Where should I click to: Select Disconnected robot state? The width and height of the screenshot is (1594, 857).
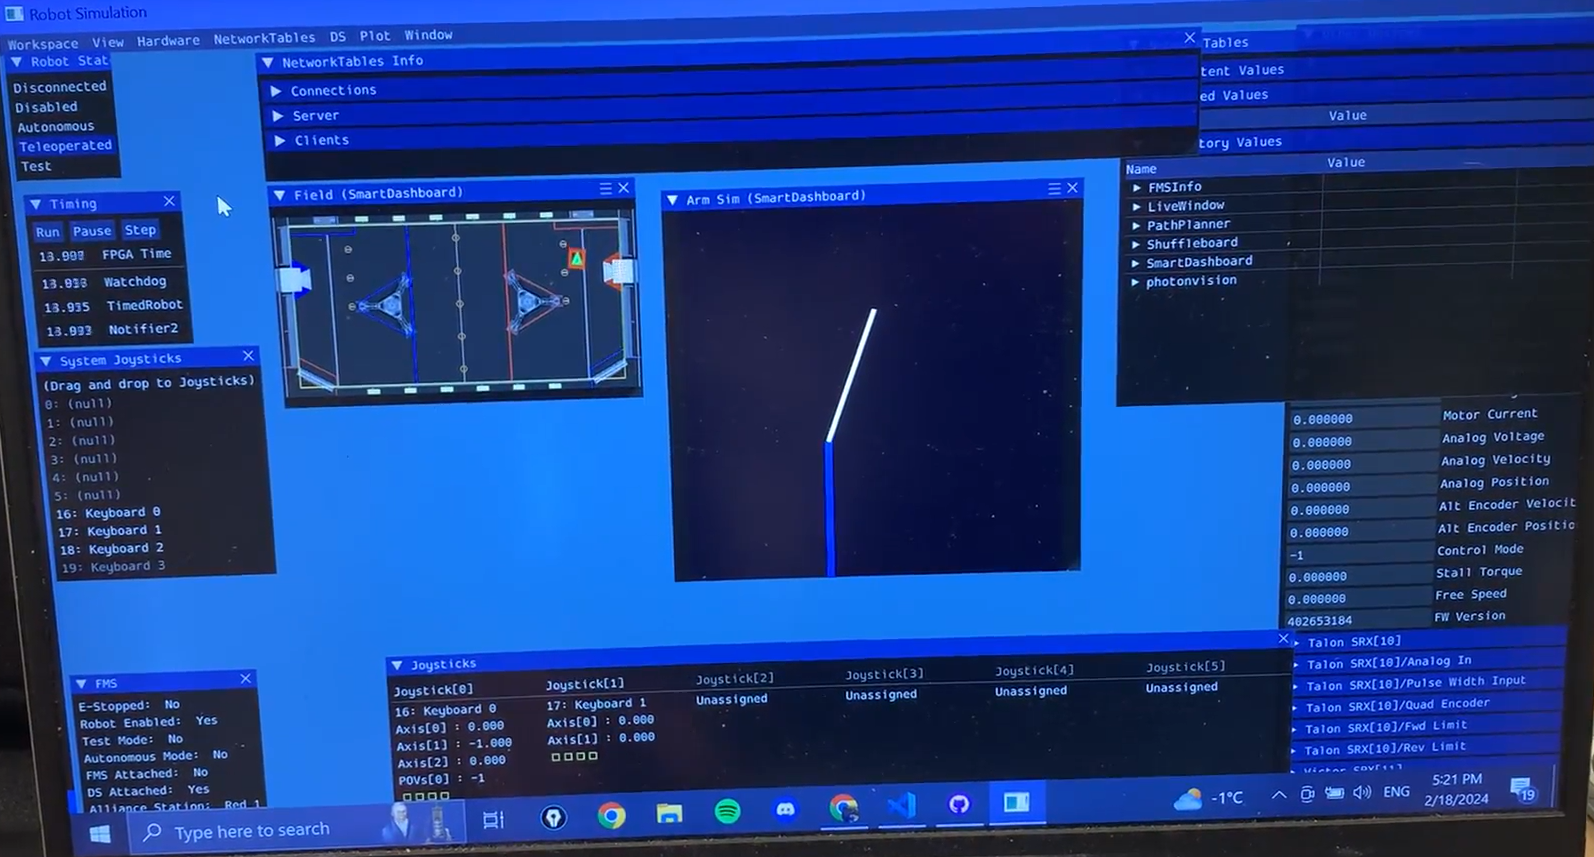click(60, 87)
